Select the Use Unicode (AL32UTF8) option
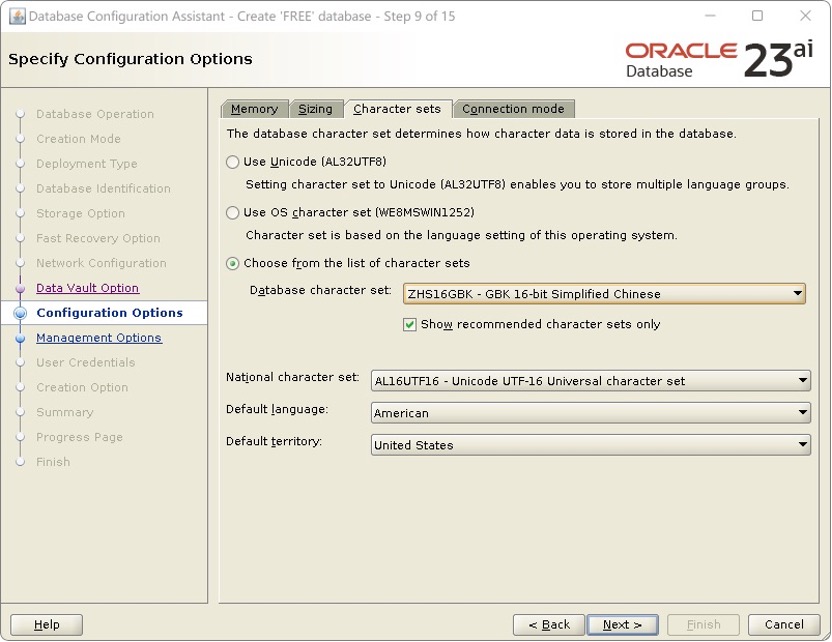The height and width of the screenshot is (642, 832). tap(232, 161)
